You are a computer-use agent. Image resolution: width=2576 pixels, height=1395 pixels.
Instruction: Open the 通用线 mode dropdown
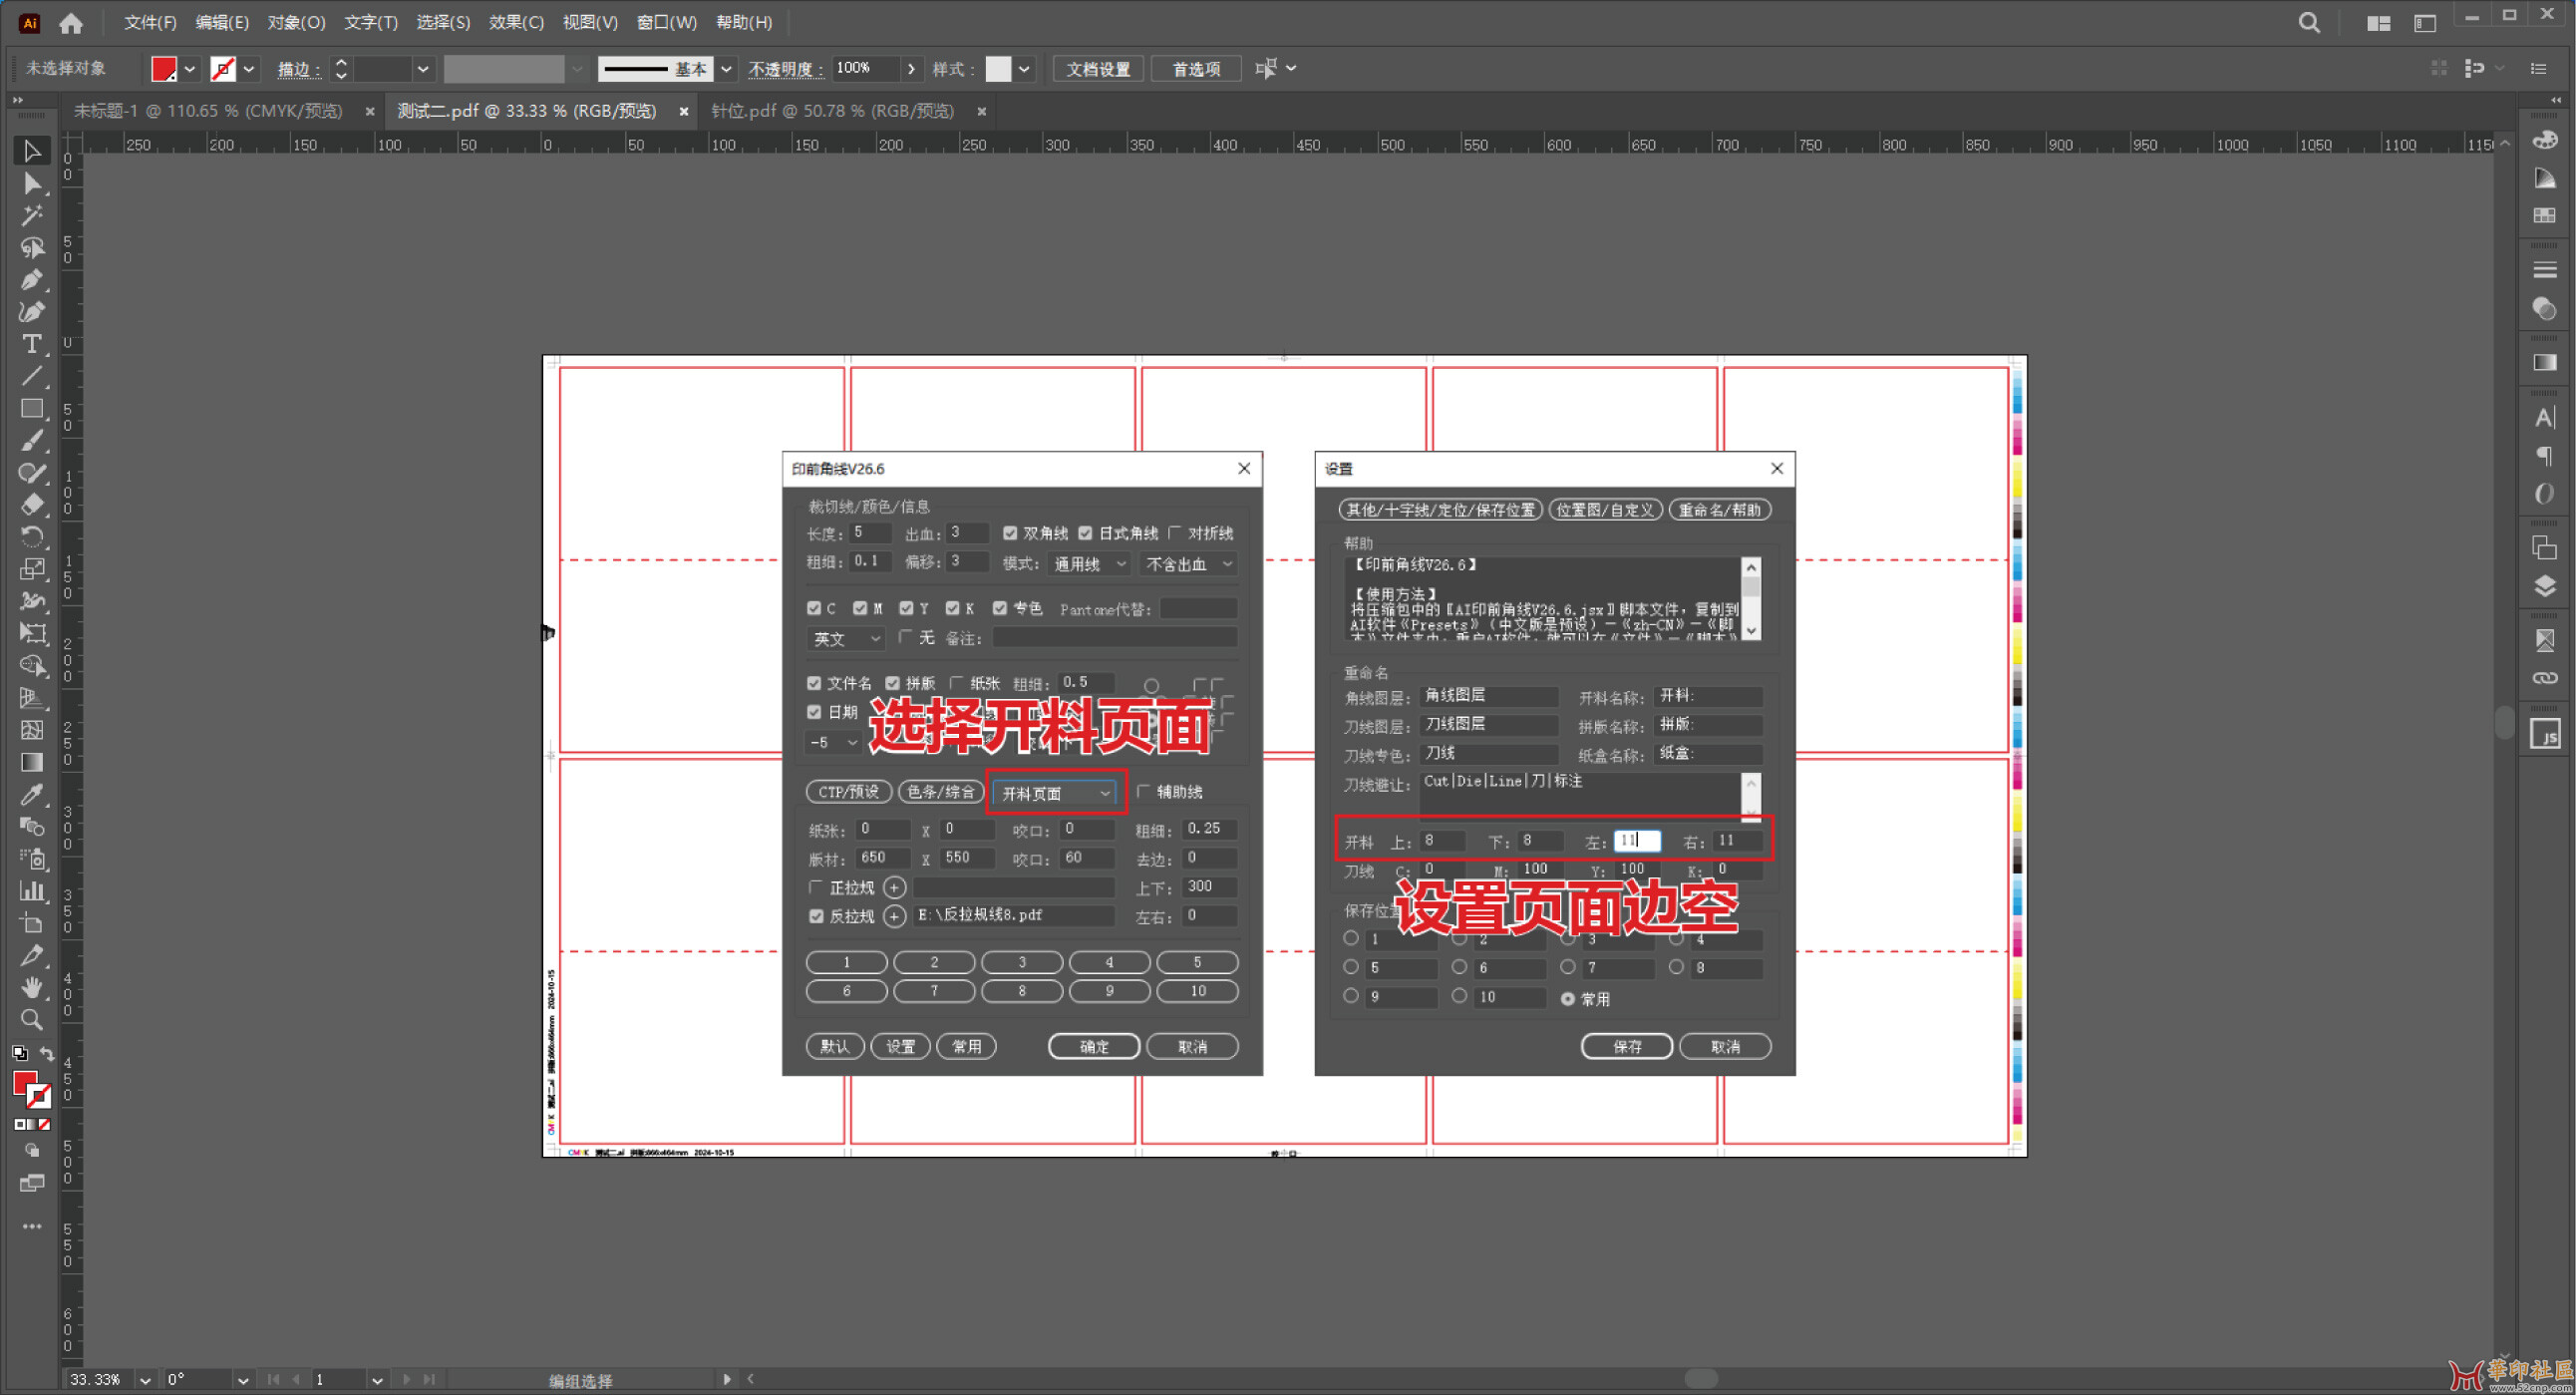pos(1089,564)
